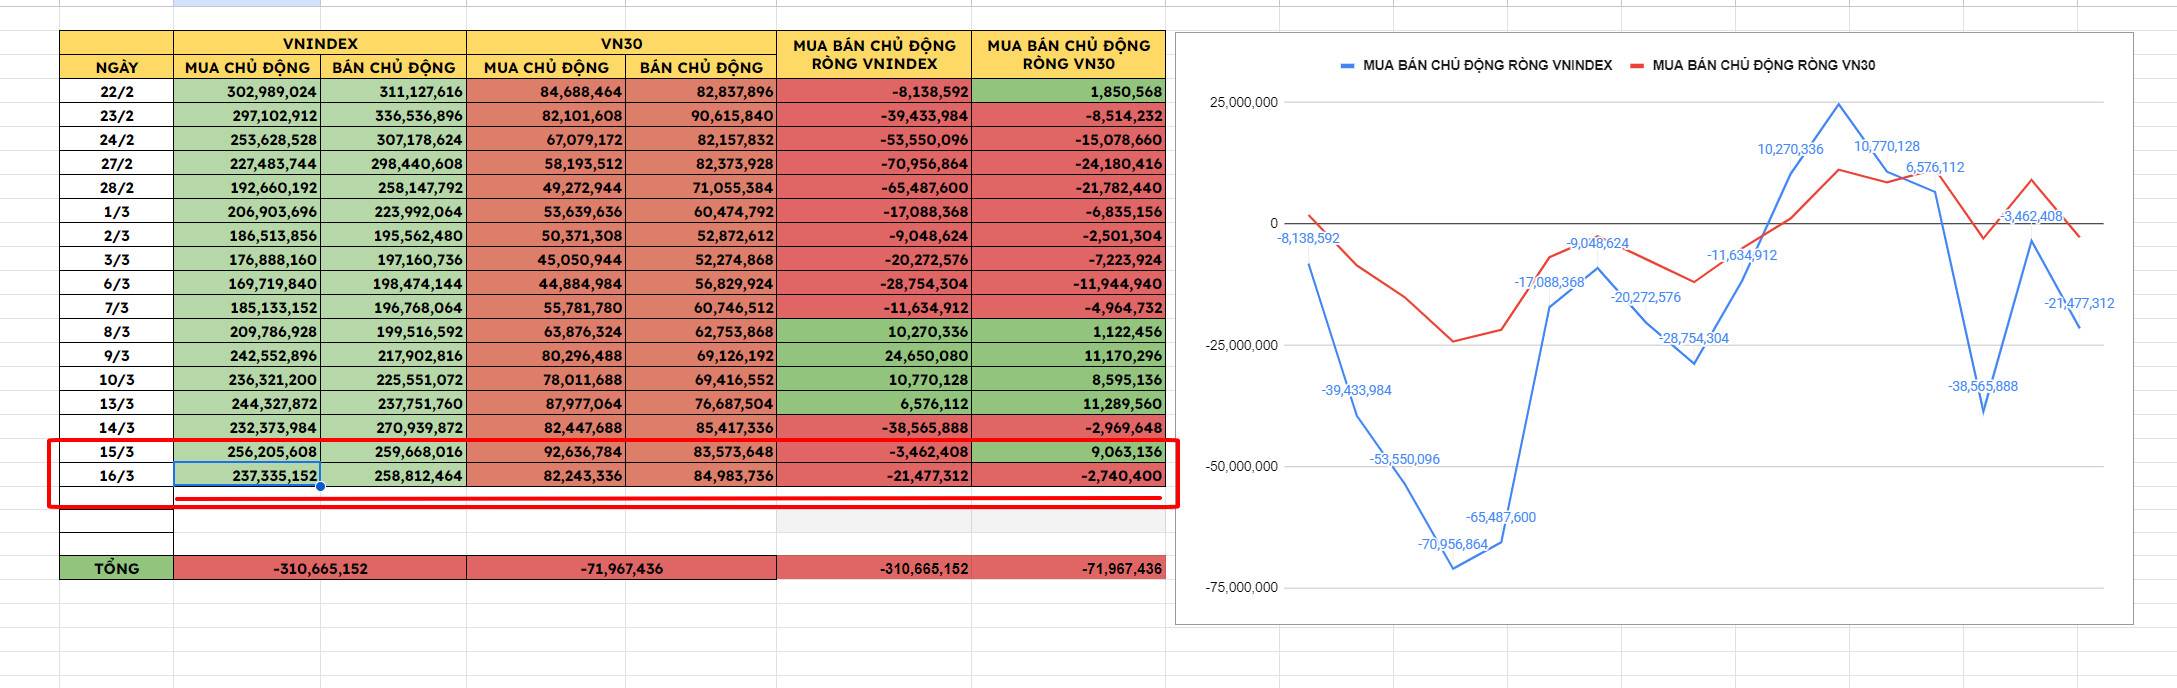This screenshot has width=2177, height=688.
Task: Select the date cell 24/2
Action: click(x=116, y=139)
